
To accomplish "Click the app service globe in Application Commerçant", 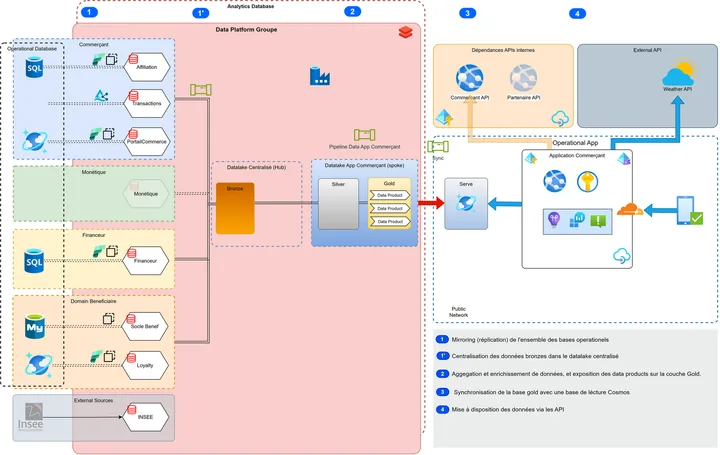I will point(555,180).
